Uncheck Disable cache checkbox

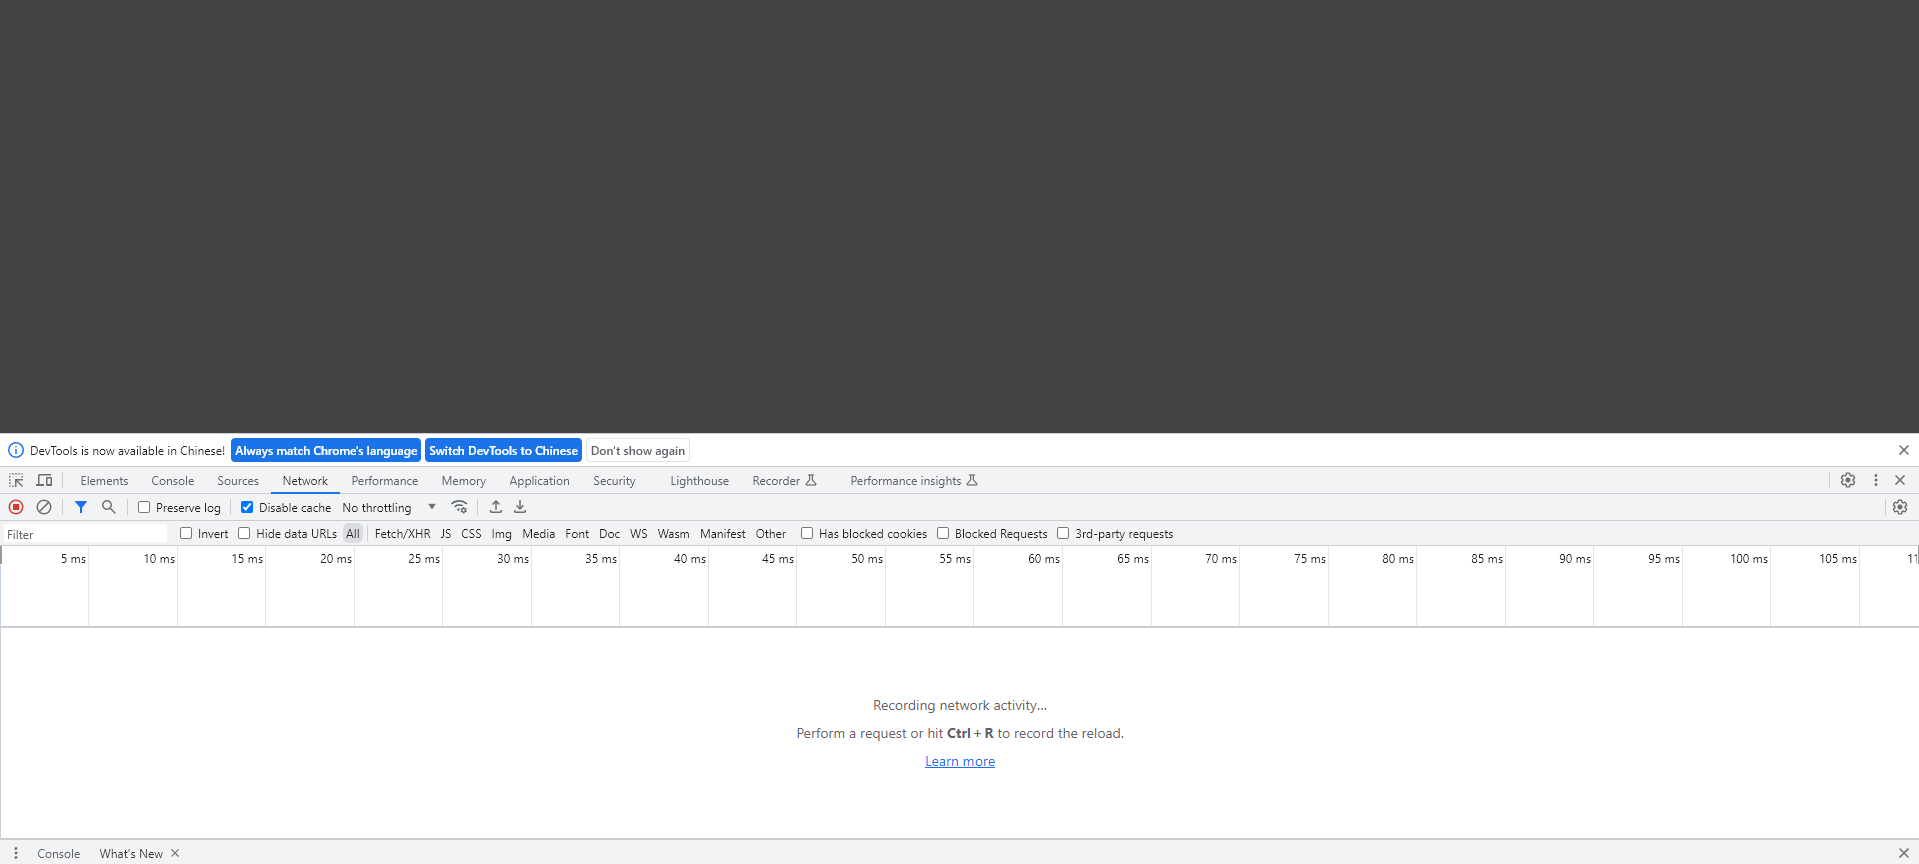point(247,508)
